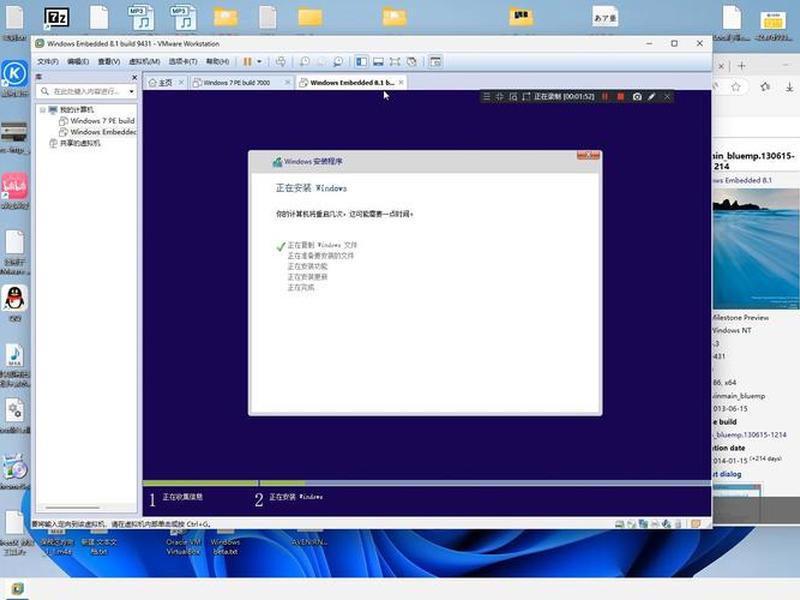The image size is (800, 600).
Task: Open the recorder menu hamburger icon
Action: [486, 96]
